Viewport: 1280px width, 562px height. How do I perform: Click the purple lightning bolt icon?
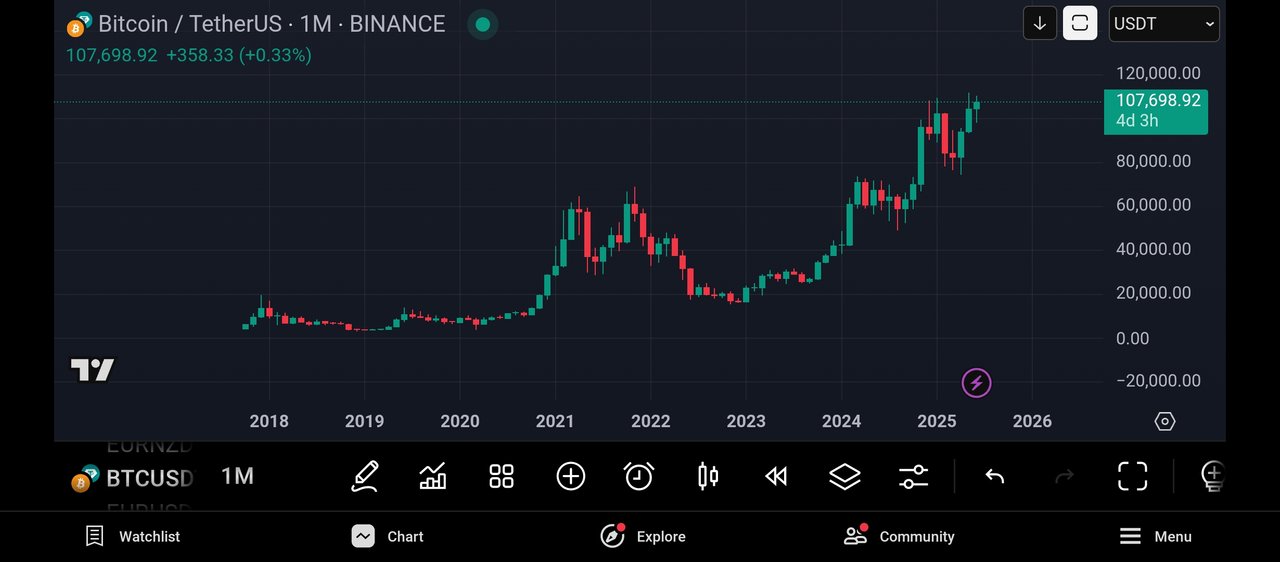pyautogui.click(x=976, y=382)
